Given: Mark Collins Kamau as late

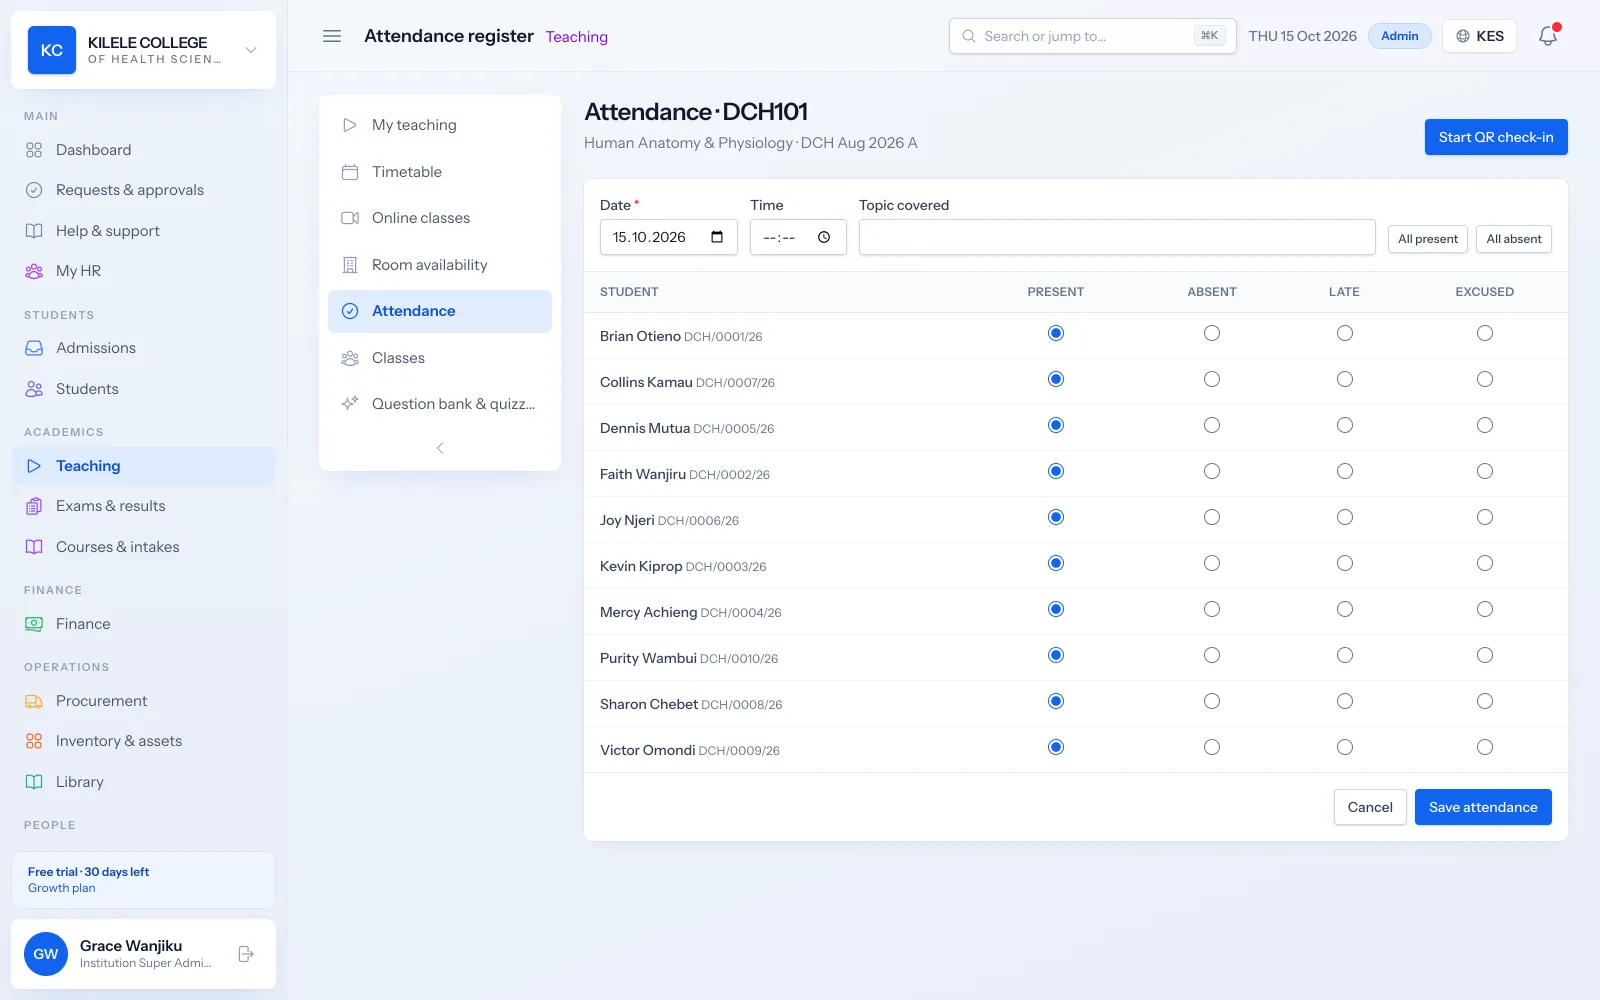Looking at the screenshot, I should (1345, 379).
